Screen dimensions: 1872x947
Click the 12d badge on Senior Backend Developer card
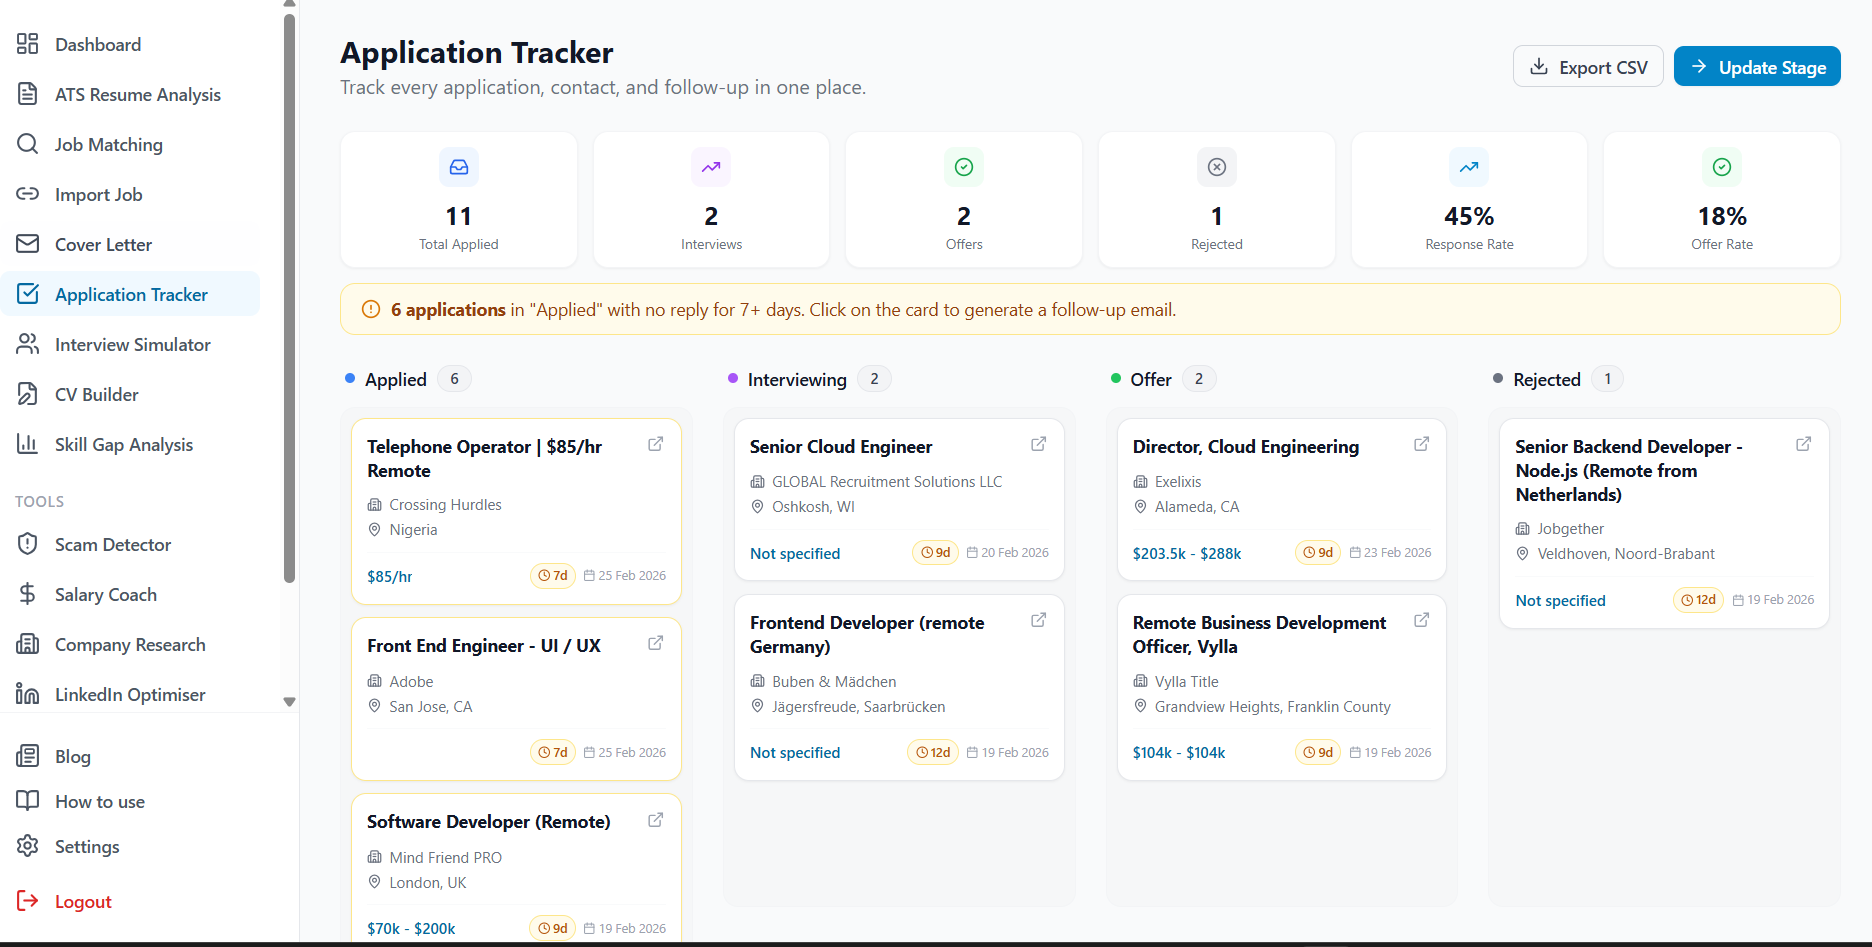(x=1698, y=600)
